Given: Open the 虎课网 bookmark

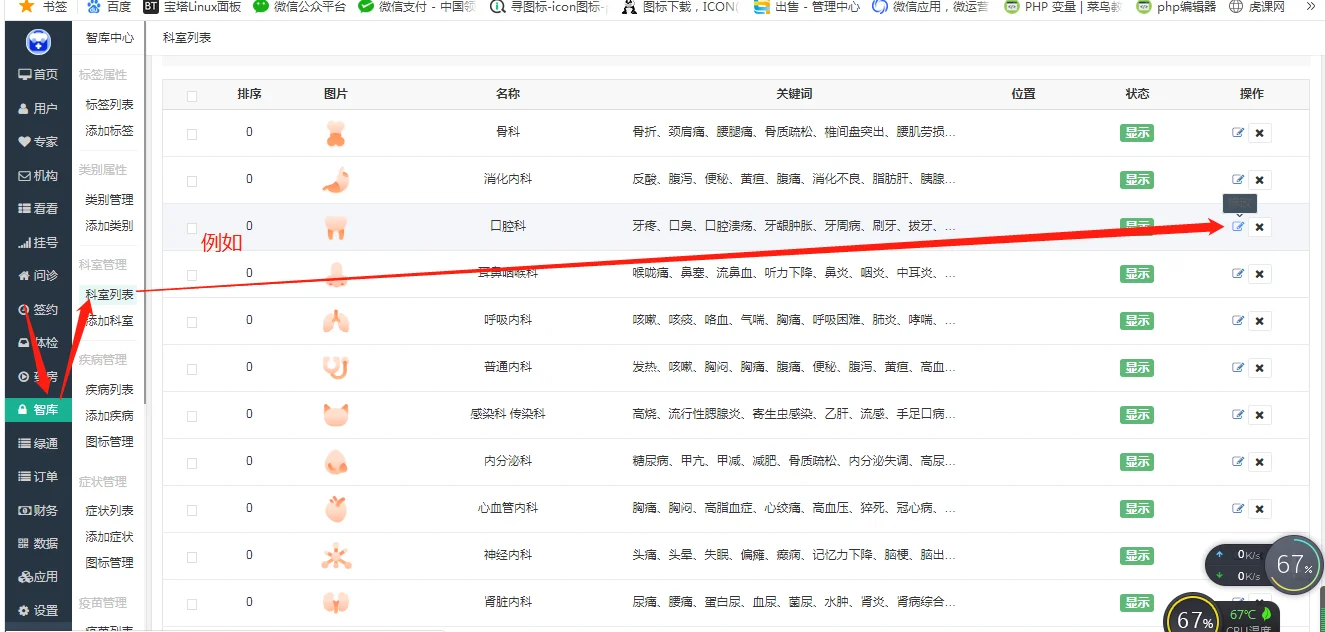Looking at the screenshot, I should 1256,6.
